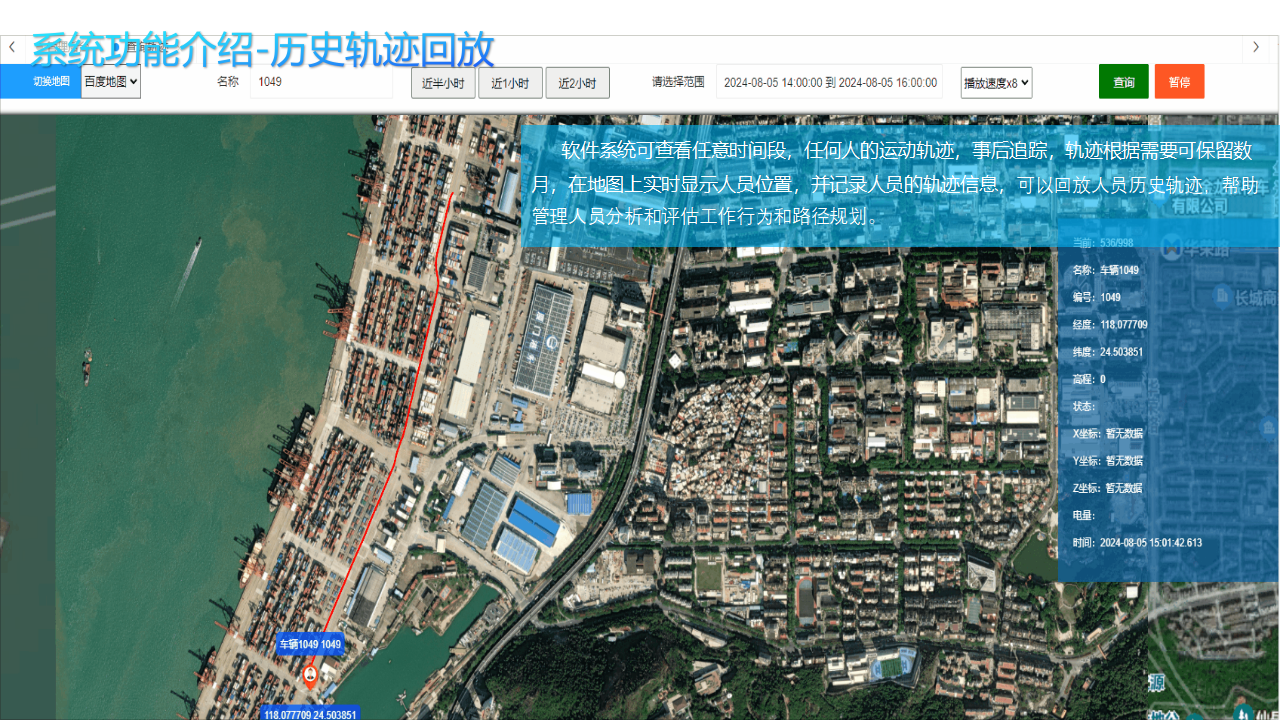Image resolution: width=1280 pixels, height=720 pixels.
Task: Click the 名称: 车辆1049 info row
Action: [1106, 270]
